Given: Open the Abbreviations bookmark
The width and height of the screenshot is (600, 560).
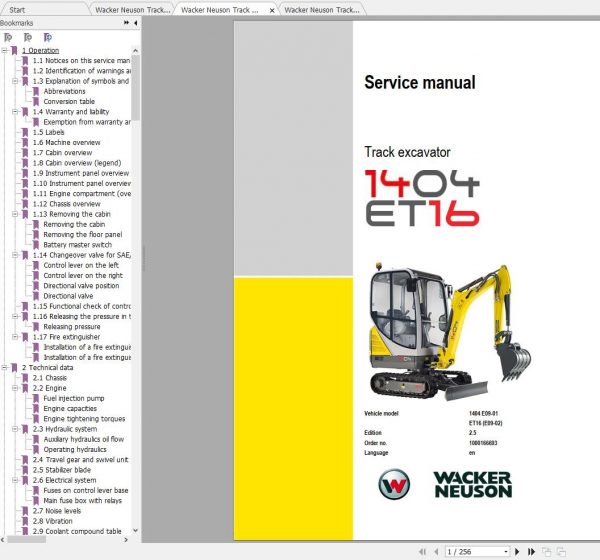Looking at the screenshot, I should coord(64,91).
